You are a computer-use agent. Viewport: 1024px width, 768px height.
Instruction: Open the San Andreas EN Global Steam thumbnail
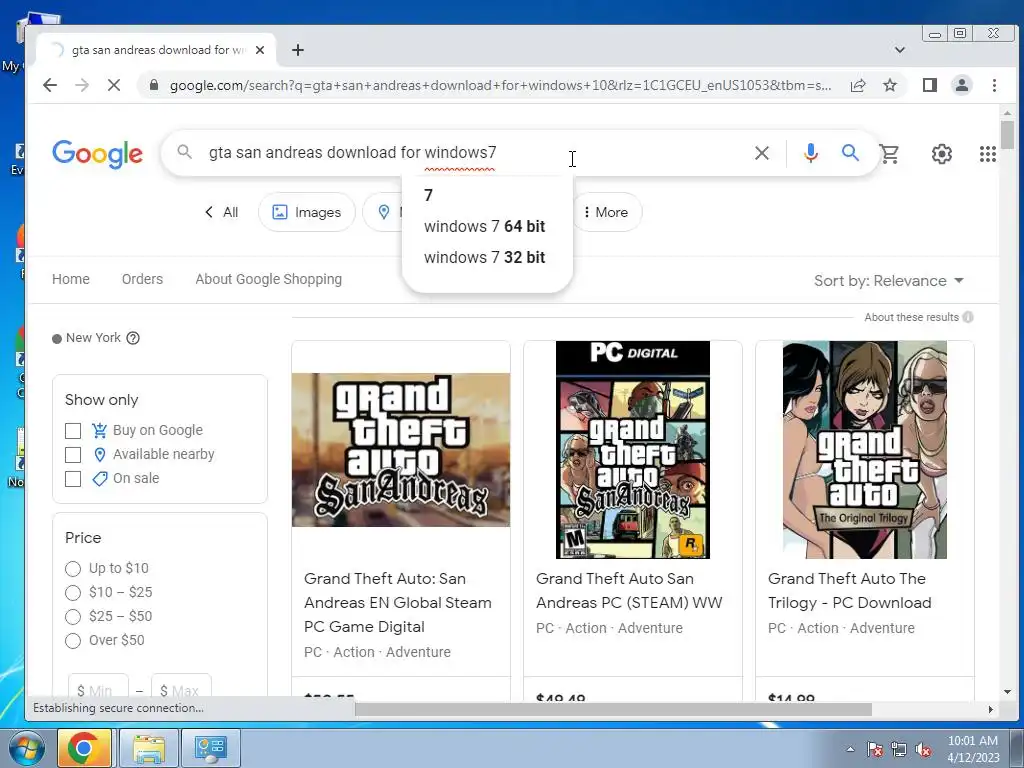click(401, 450)
